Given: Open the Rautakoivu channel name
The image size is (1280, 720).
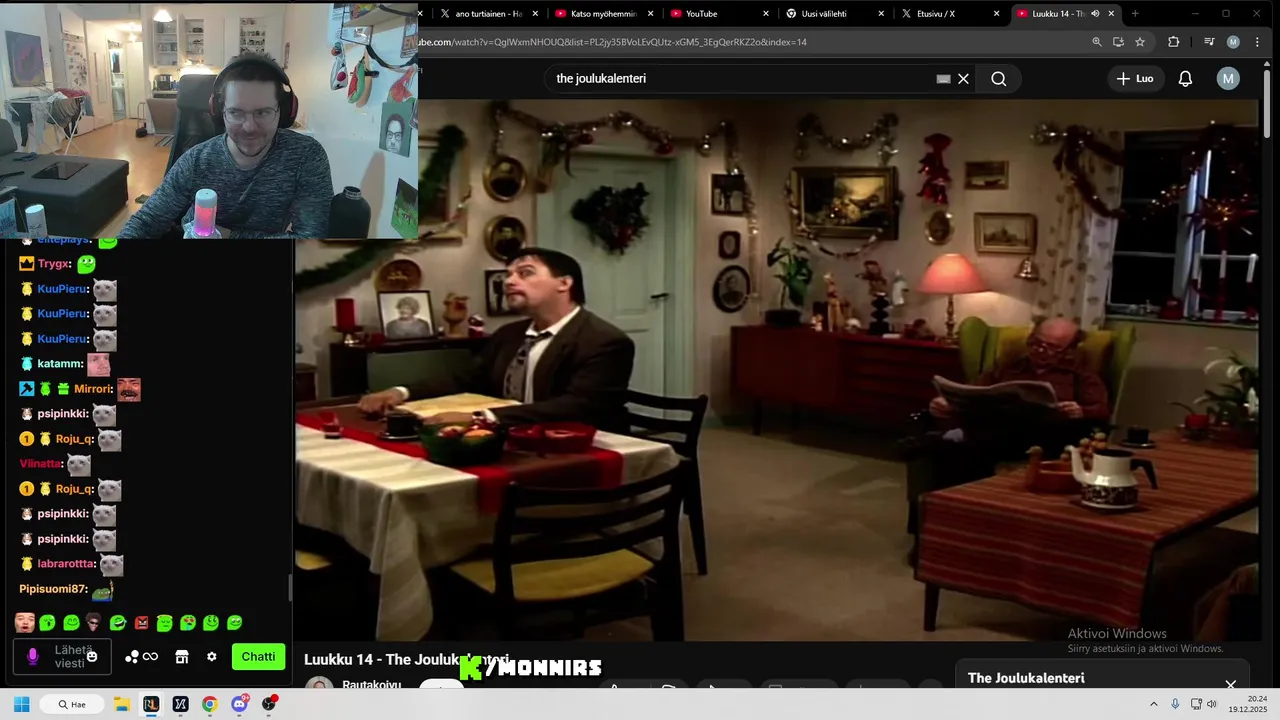Looking at the screenshot, I should [372, 686].
